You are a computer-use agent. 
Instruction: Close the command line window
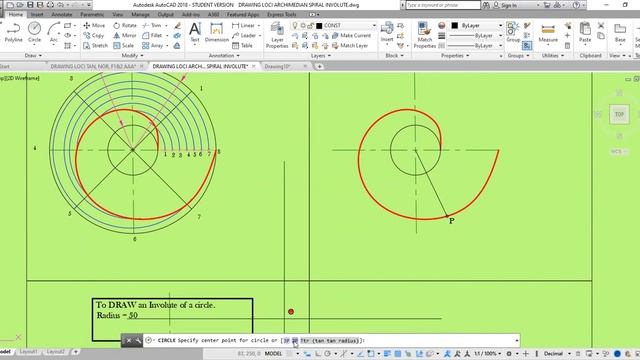(128, 340)
